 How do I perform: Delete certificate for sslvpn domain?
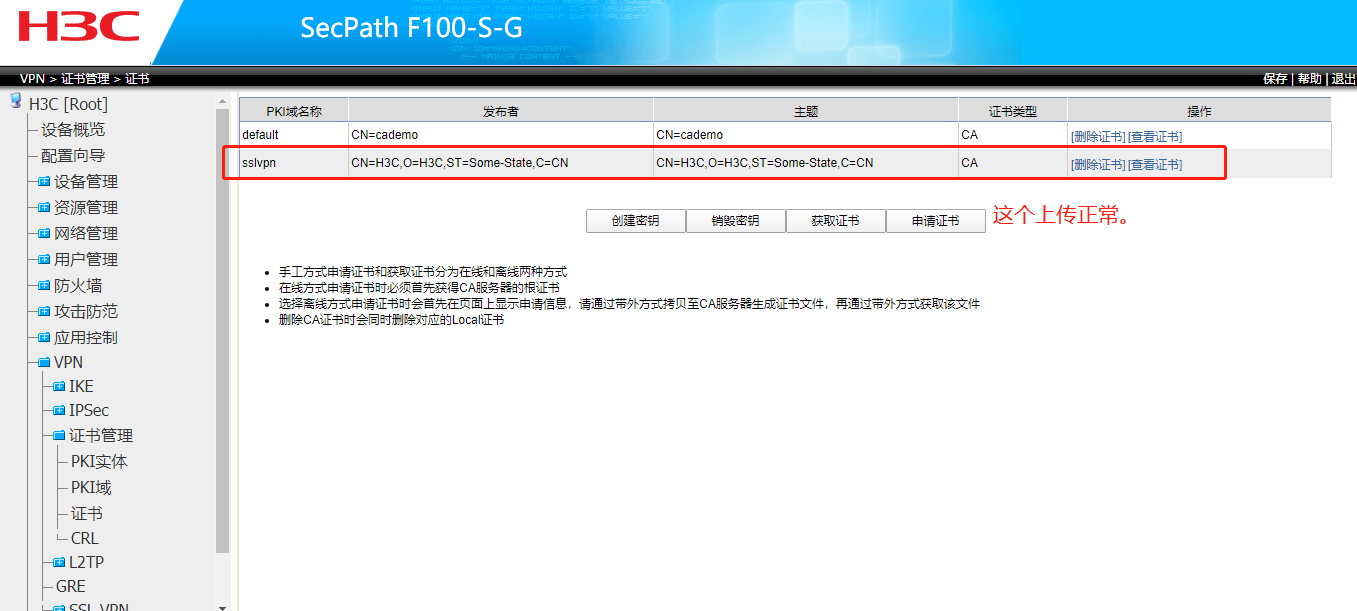(1098, 164)
